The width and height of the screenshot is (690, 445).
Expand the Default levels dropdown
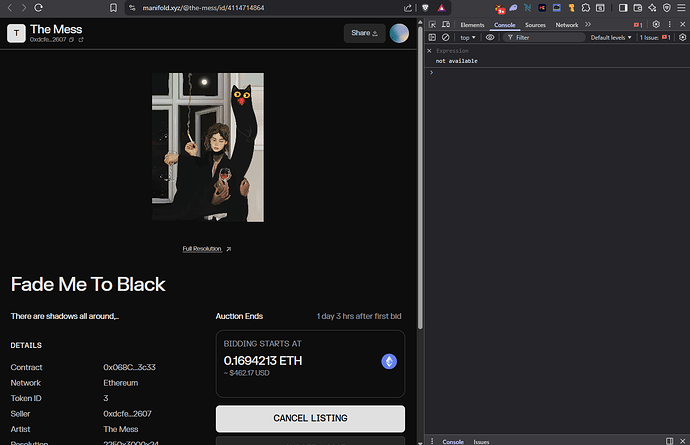(611, 37)
